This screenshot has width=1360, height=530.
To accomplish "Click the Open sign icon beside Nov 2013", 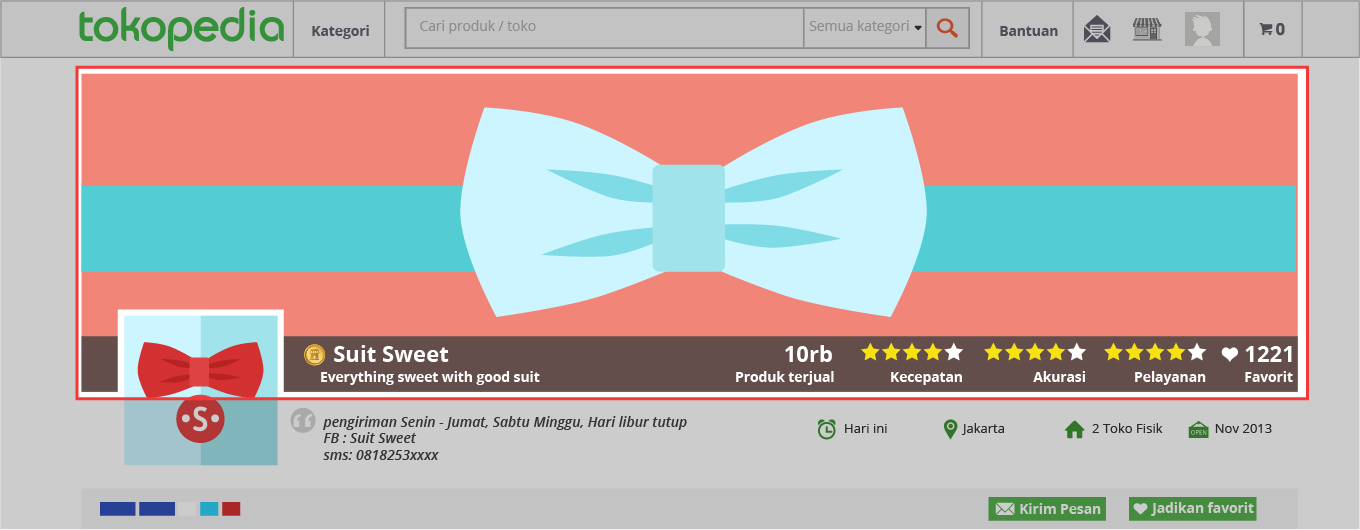I will coord(1198,429).
